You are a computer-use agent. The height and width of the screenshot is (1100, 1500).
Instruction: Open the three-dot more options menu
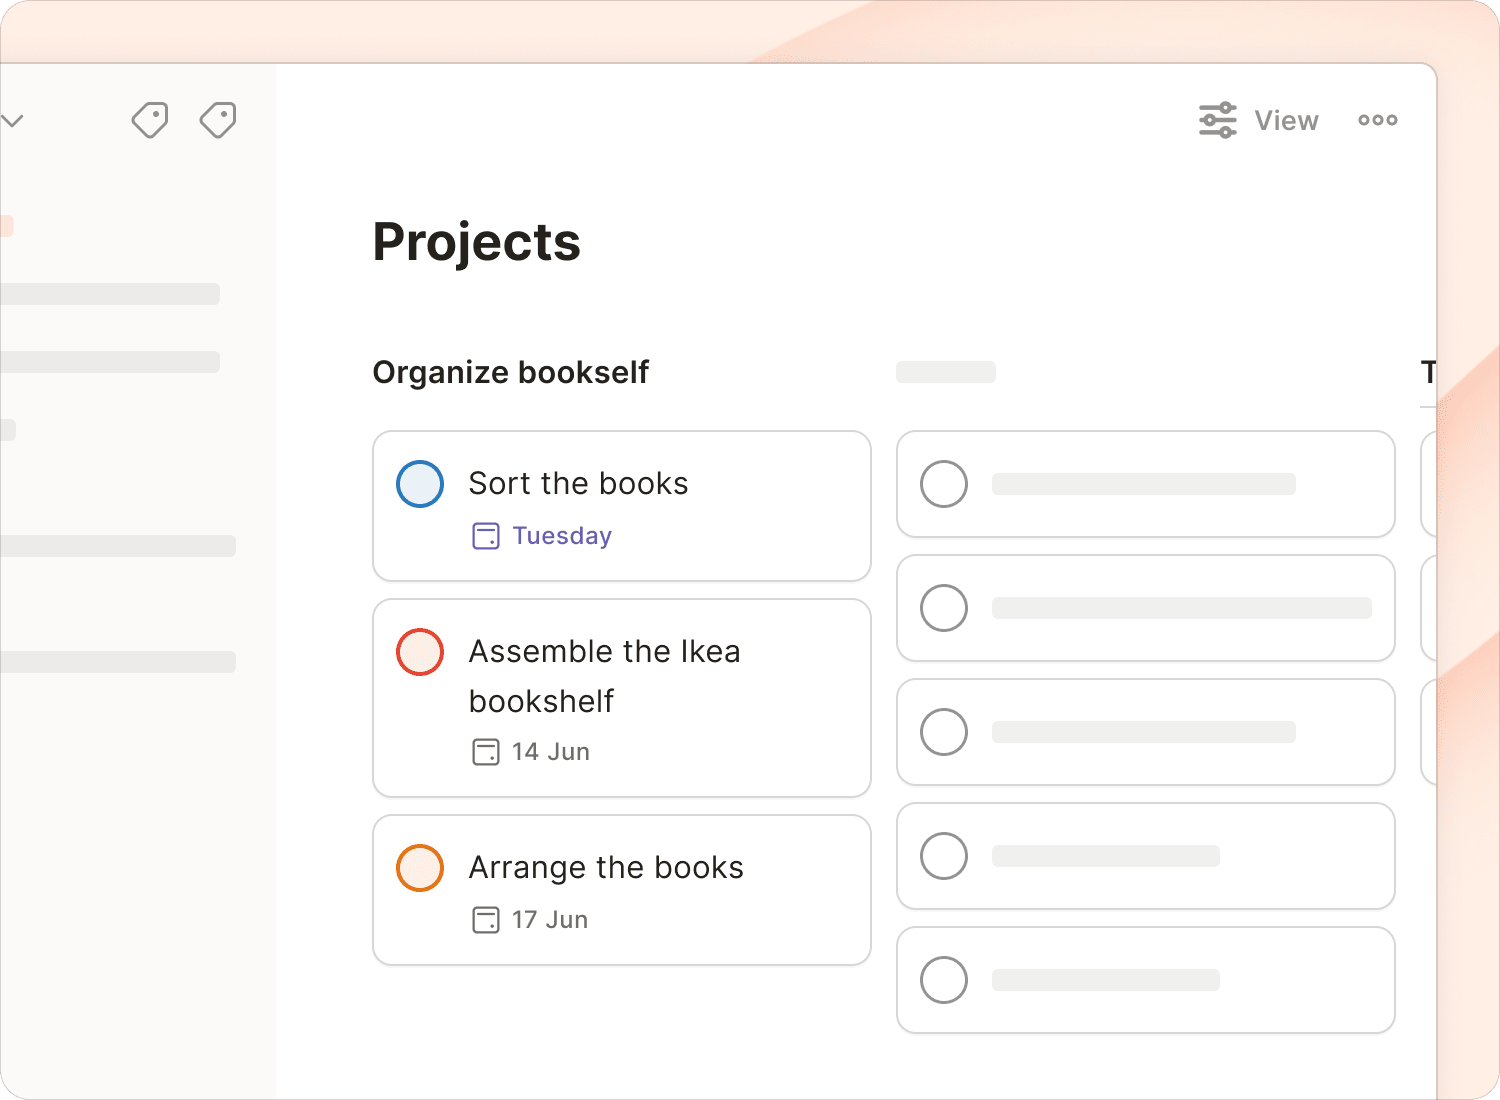[x=1377, y=120]
